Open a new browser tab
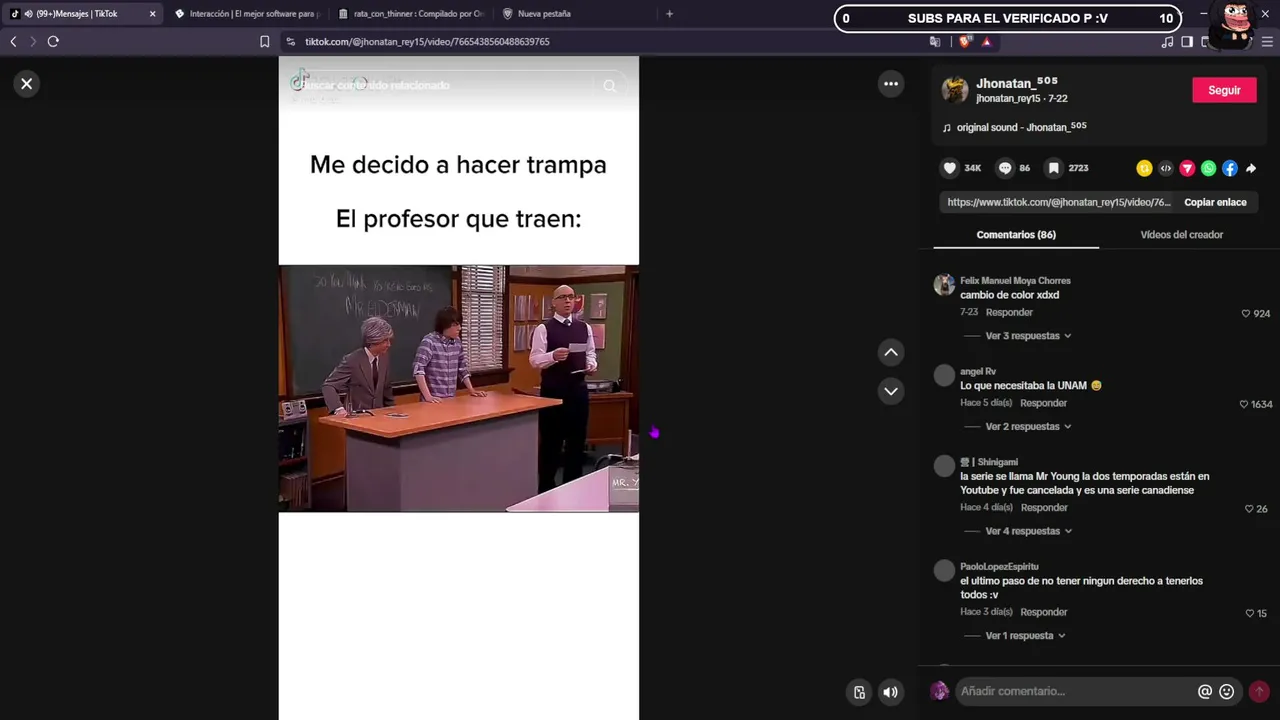 669,14
